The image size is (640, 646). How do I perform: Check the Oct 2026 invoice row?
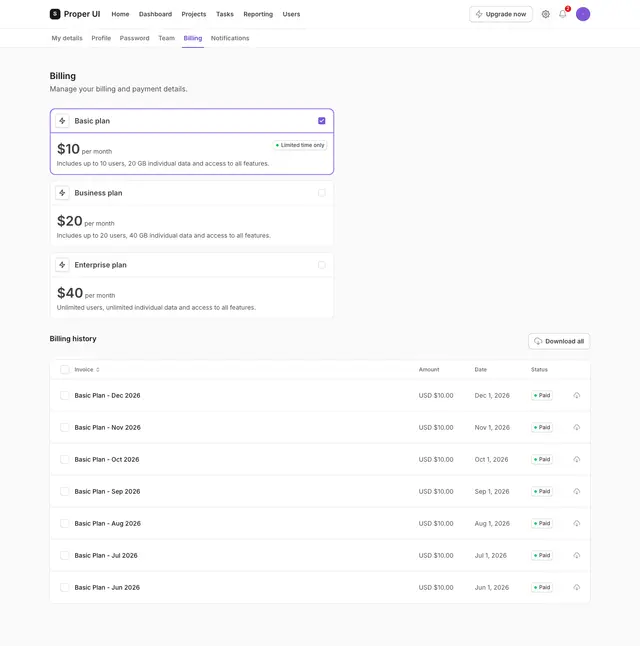(65, 459)
